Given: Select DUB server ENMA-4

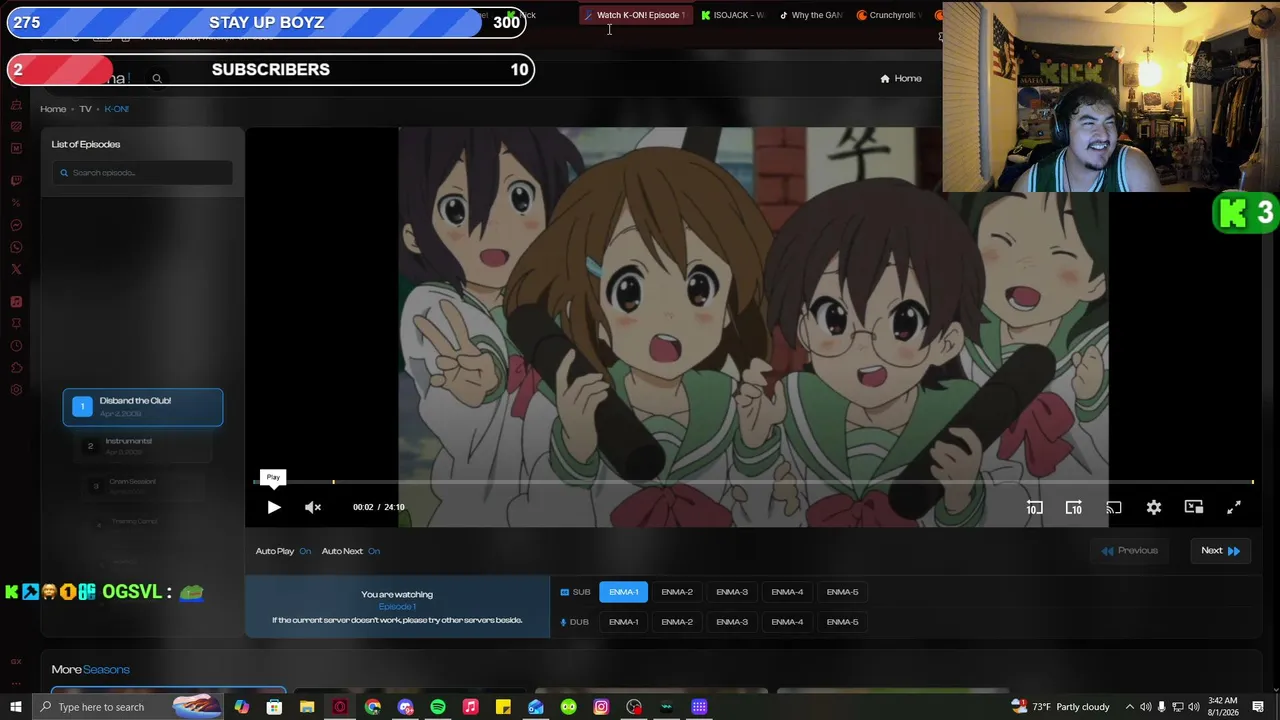Looking at the screenshot, I should (787, 622).
